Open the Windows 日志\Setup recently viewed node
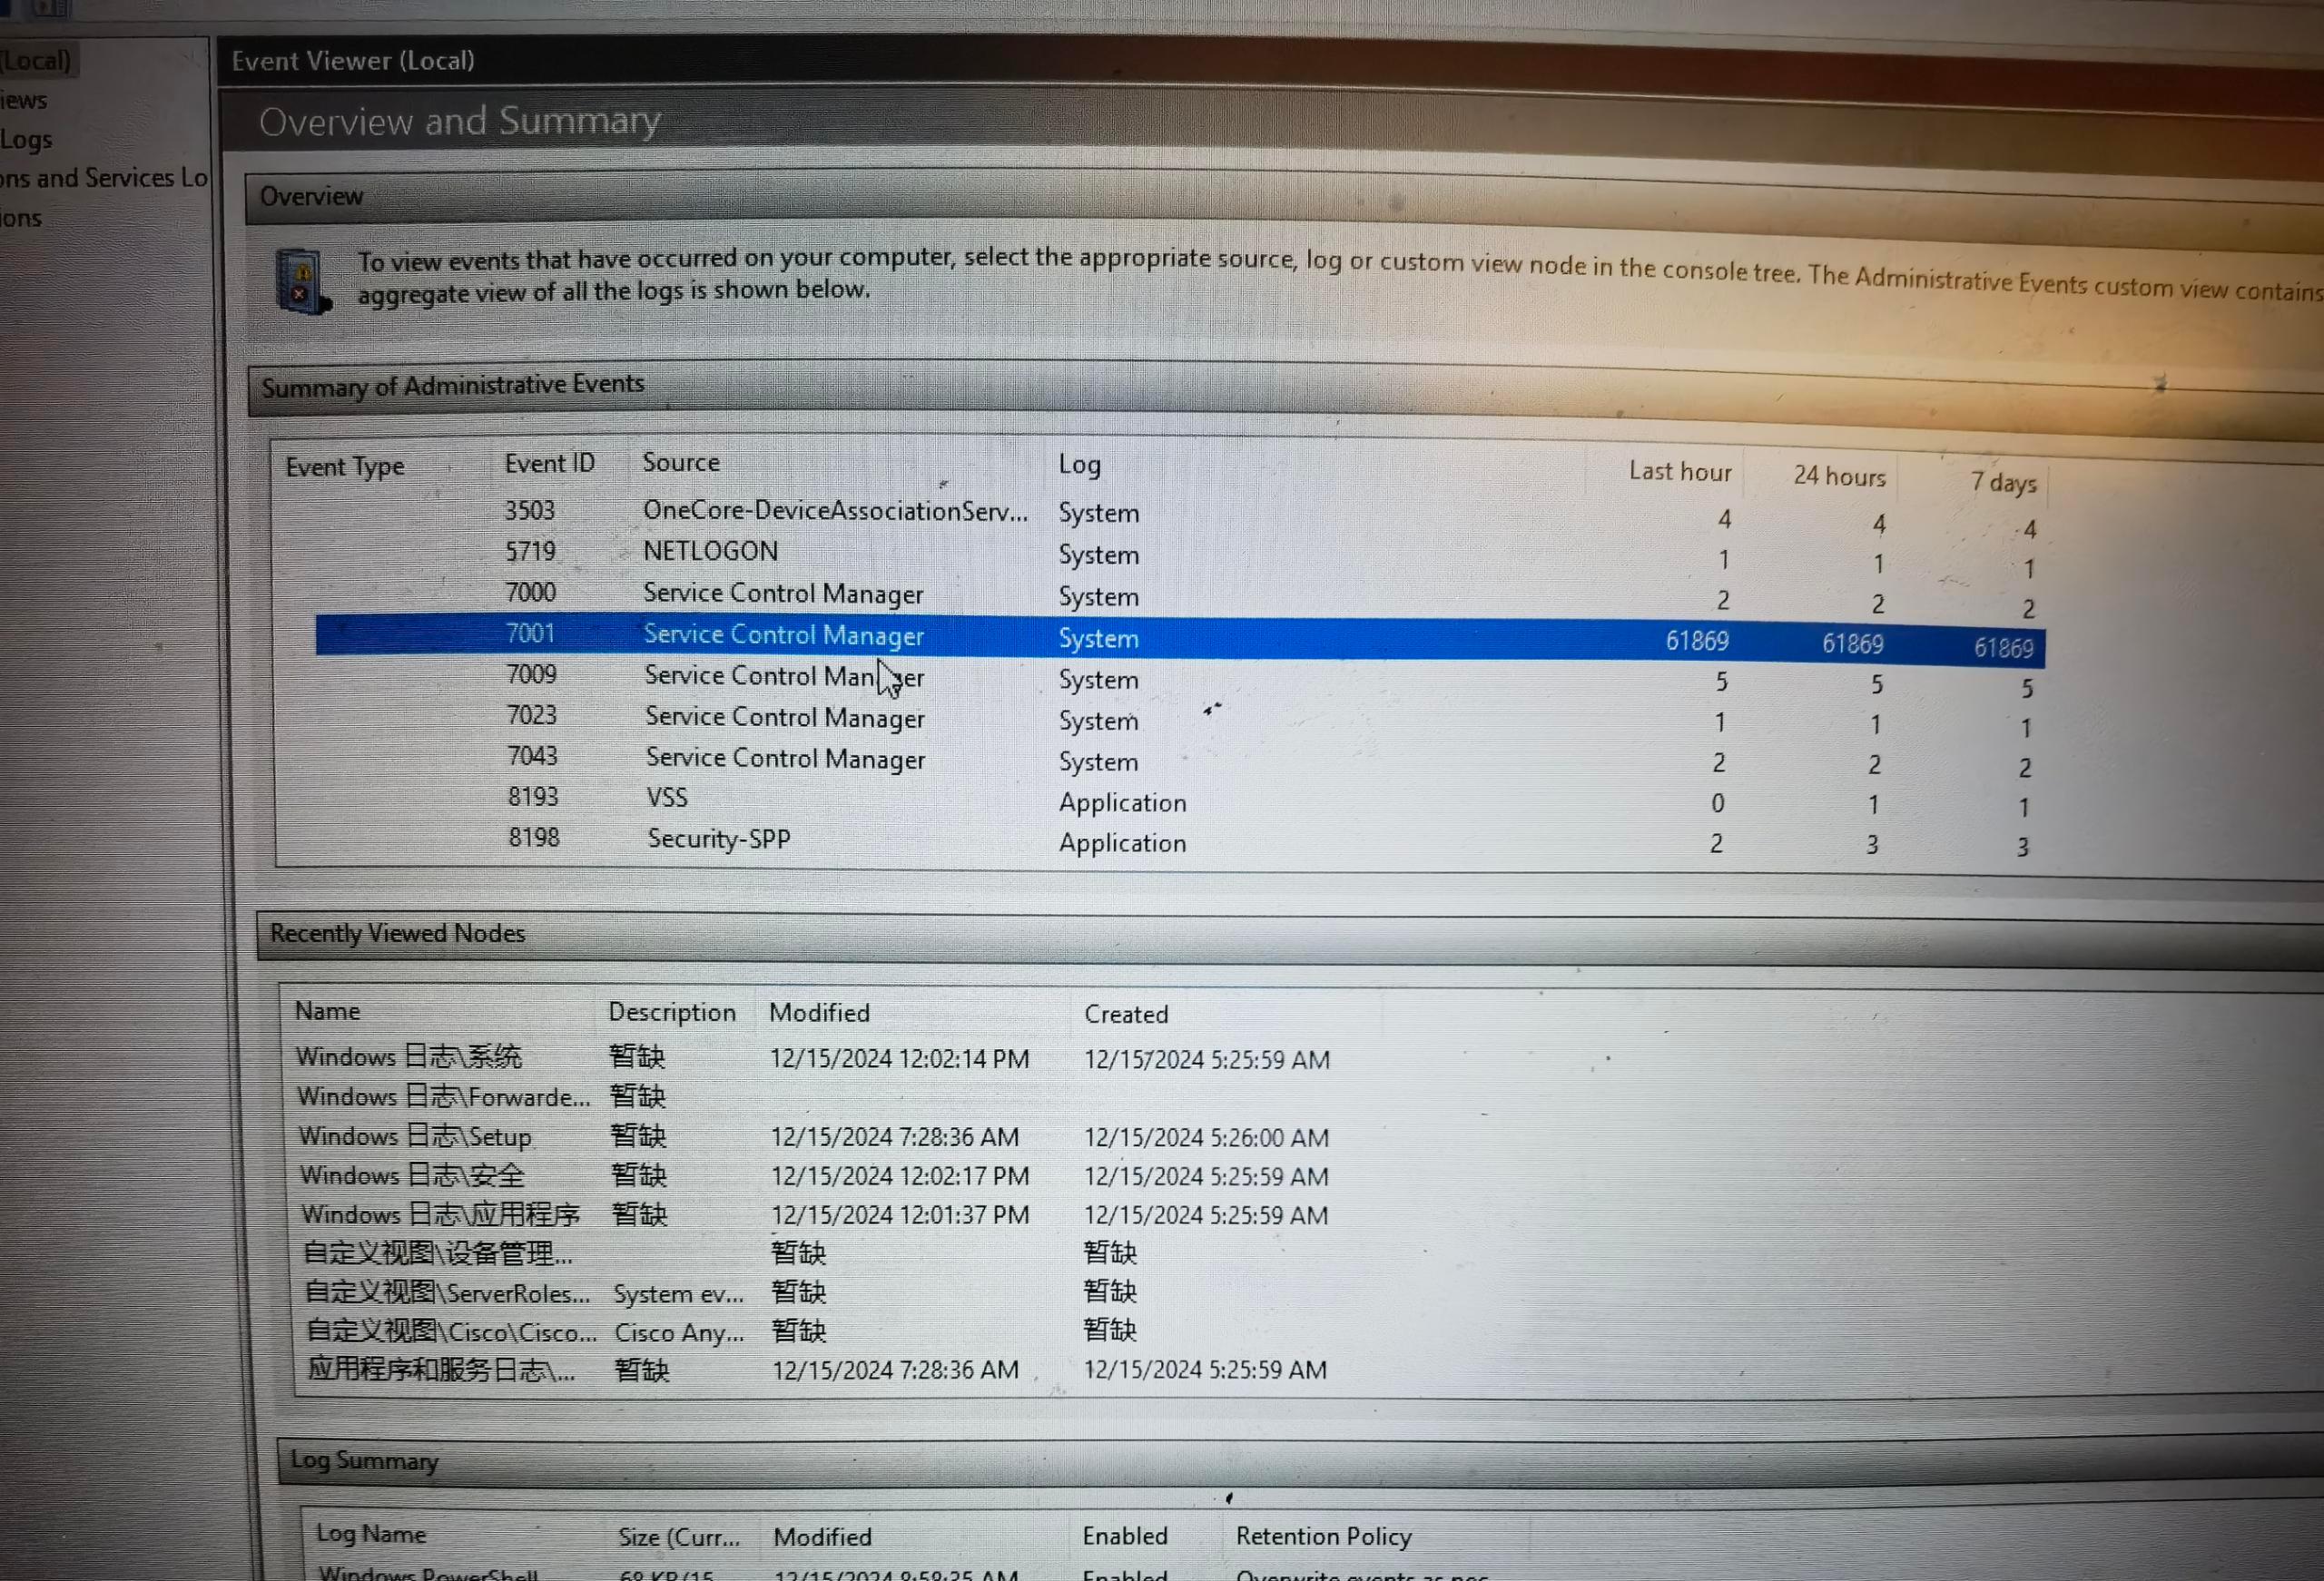This screenshot has width=2324, height=1581. tap(415, 1137)
